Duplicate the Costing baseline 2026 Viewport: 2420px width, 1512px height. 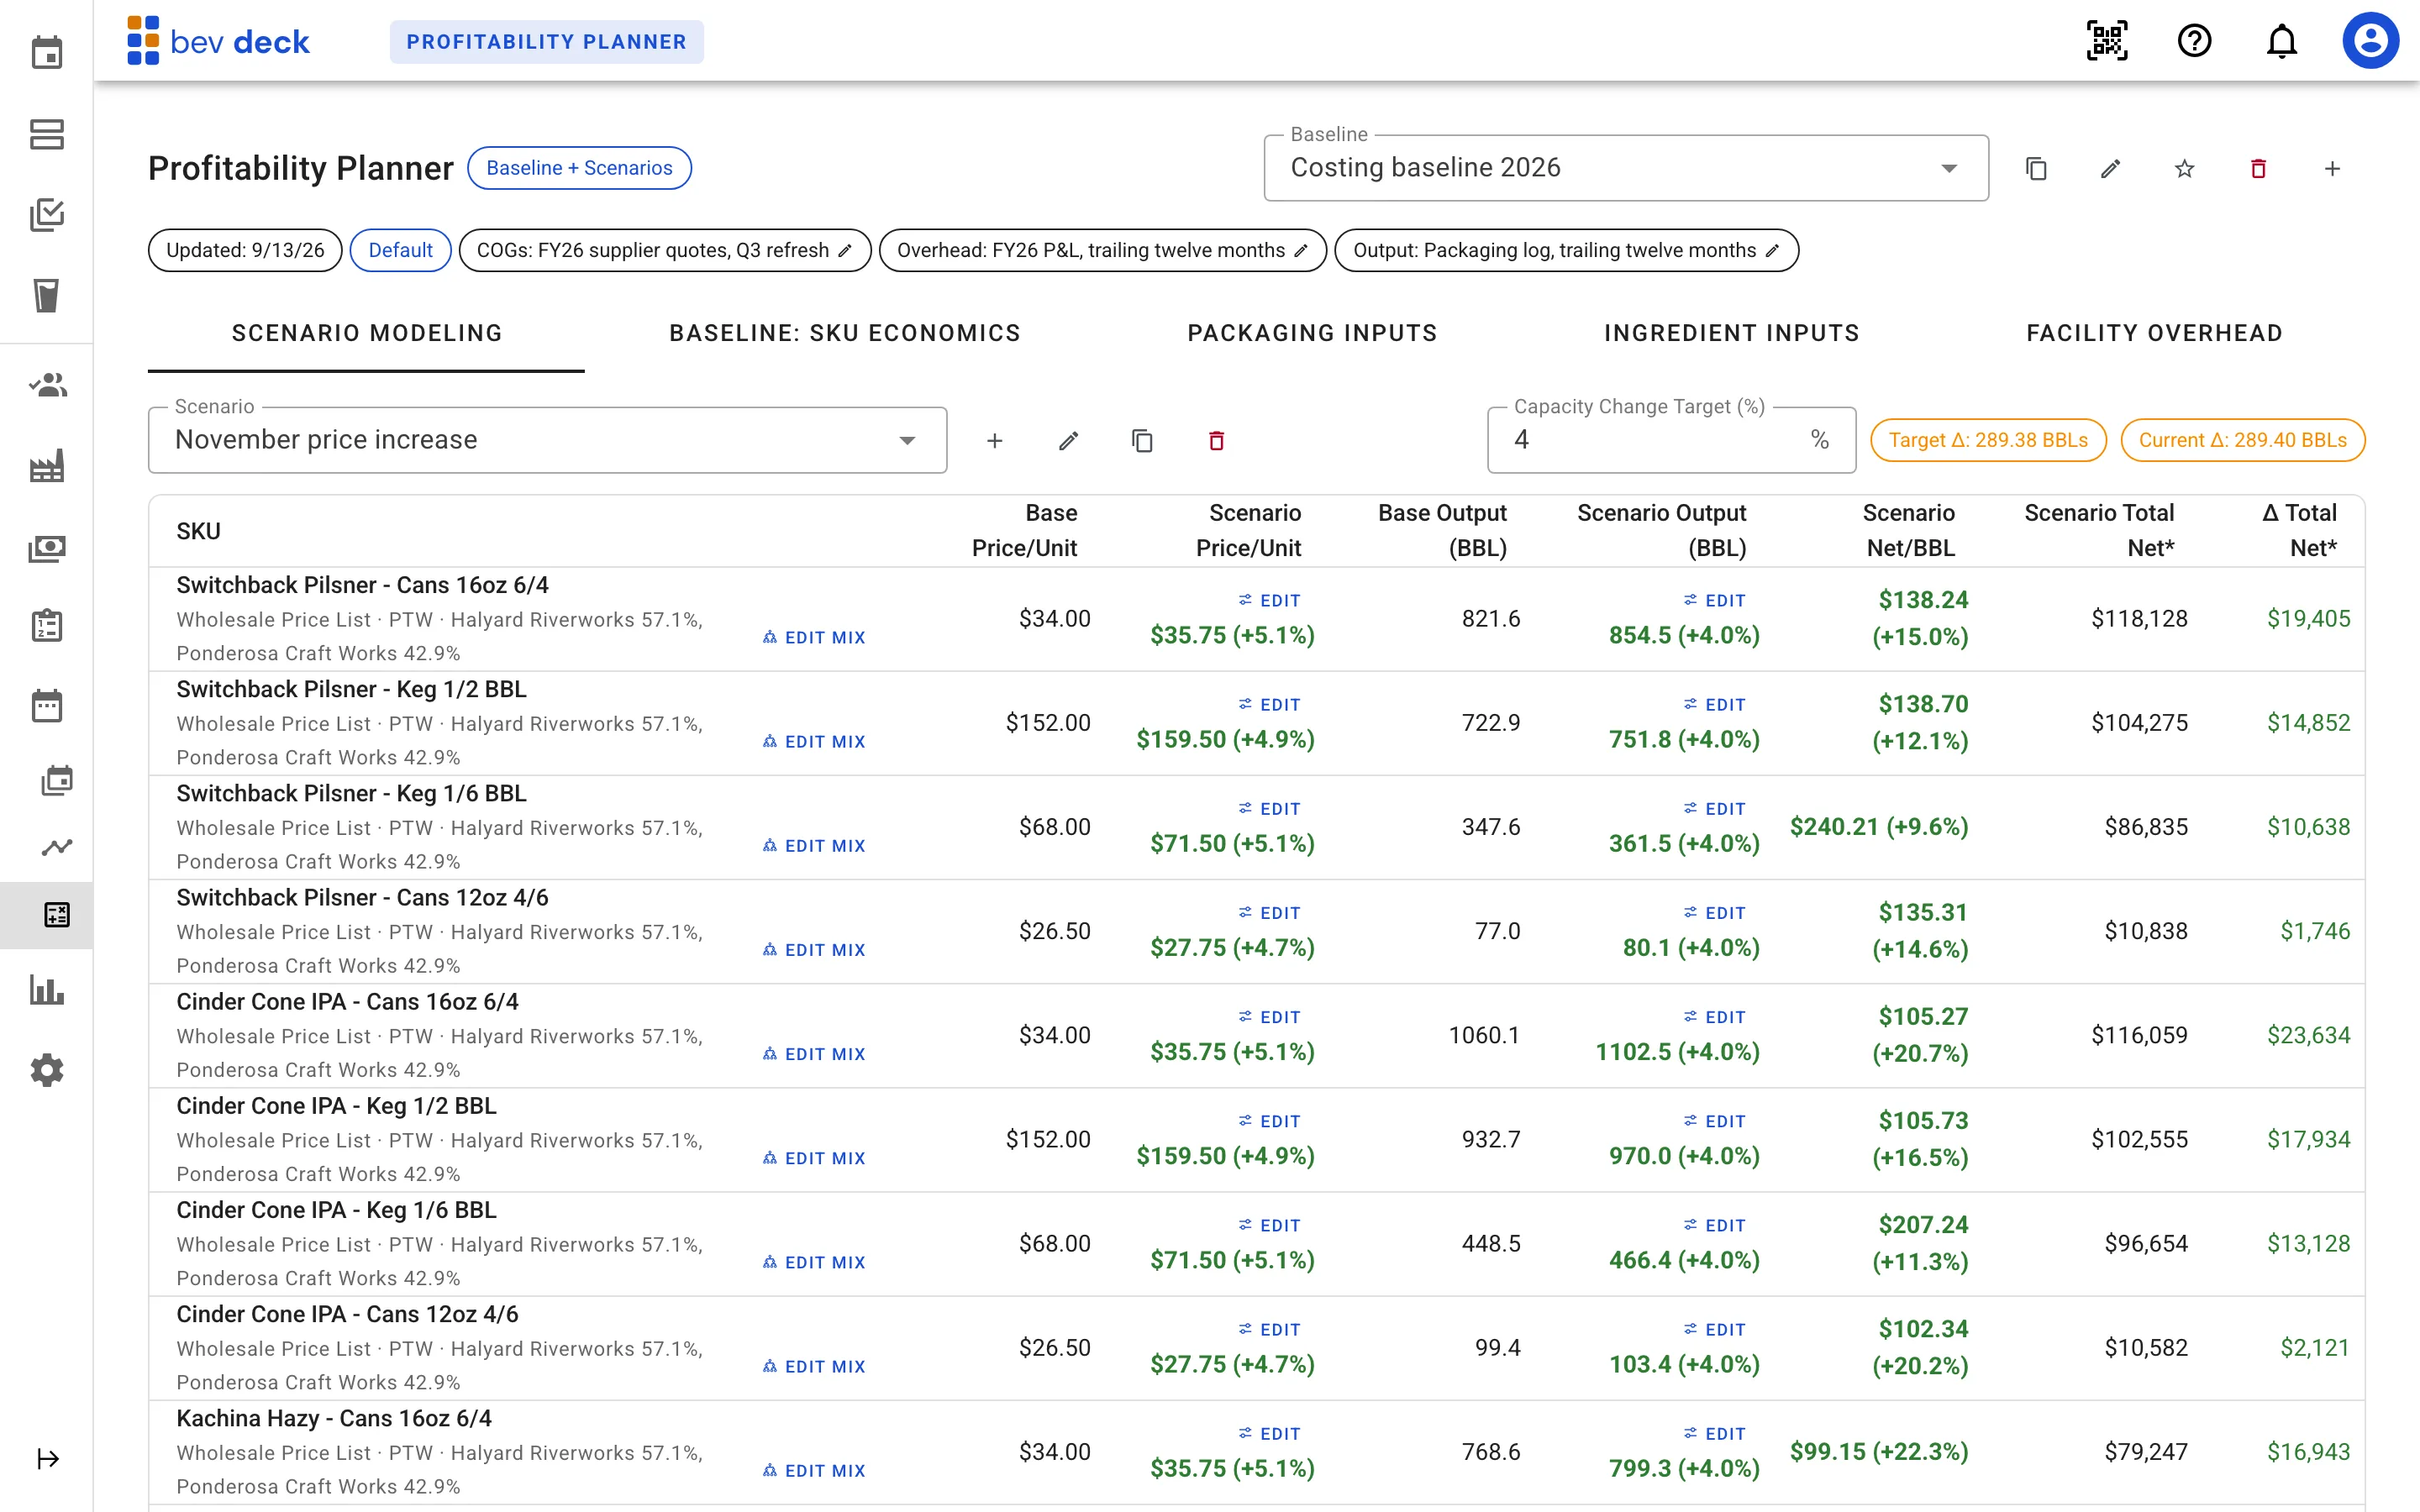[2036, 168]
